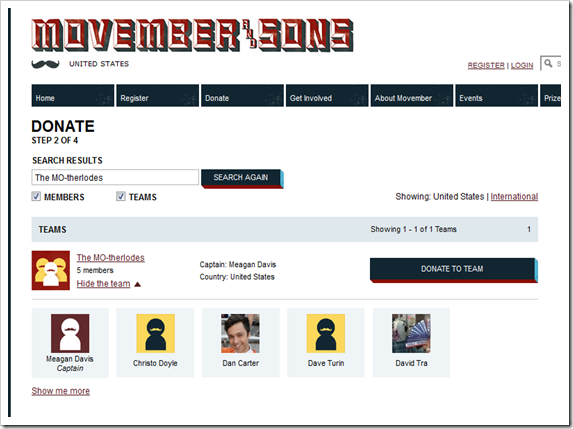Open David Tra's profile photo
This screenshot has width=573, height=429.
coord(411,333)
